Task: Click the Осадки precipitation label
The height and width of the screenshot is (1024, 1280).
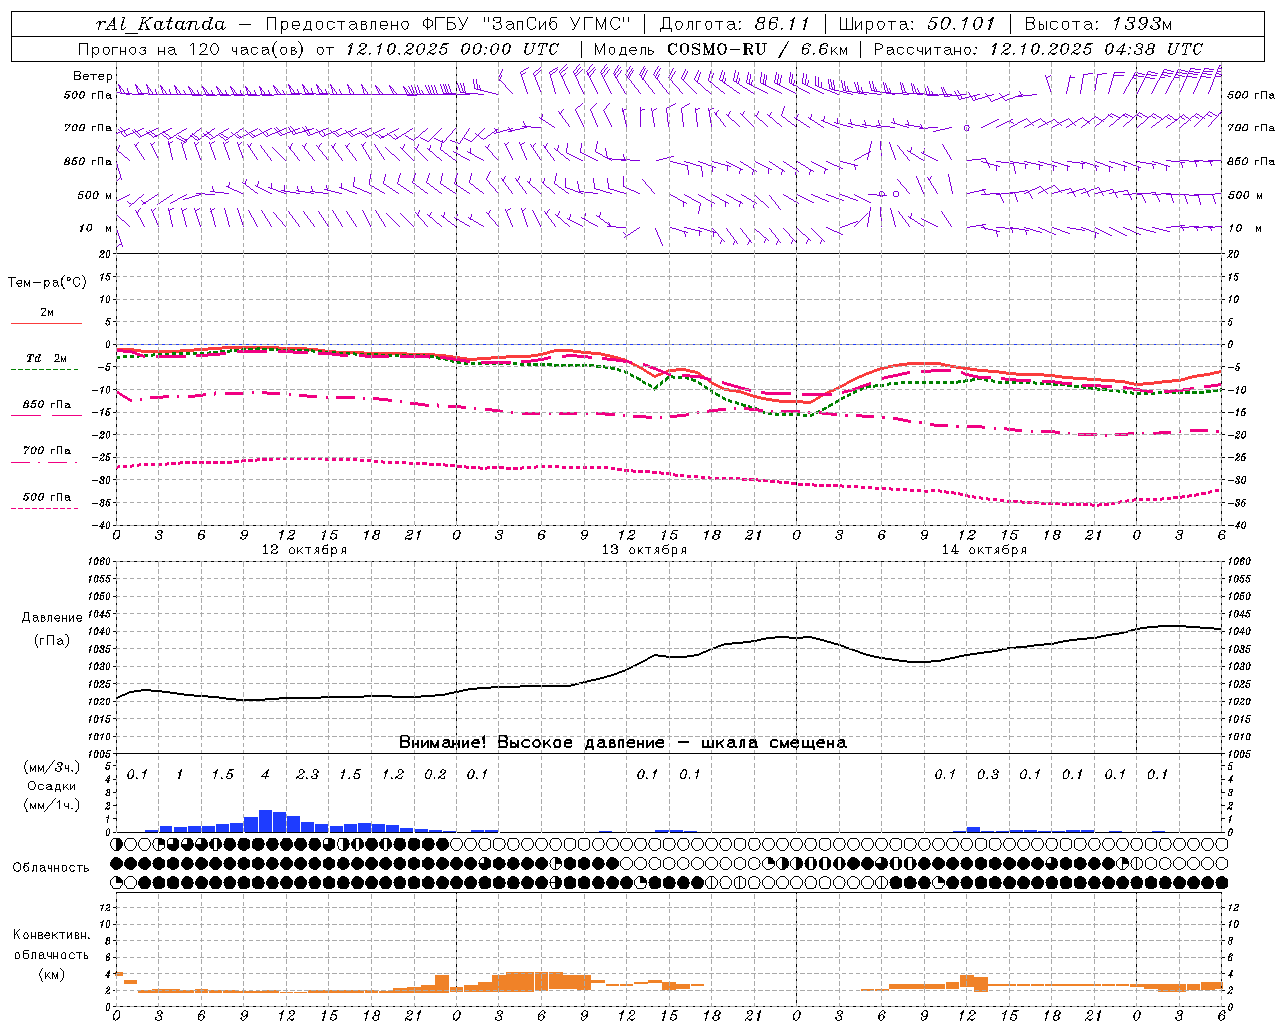Action: coord(52,786)
